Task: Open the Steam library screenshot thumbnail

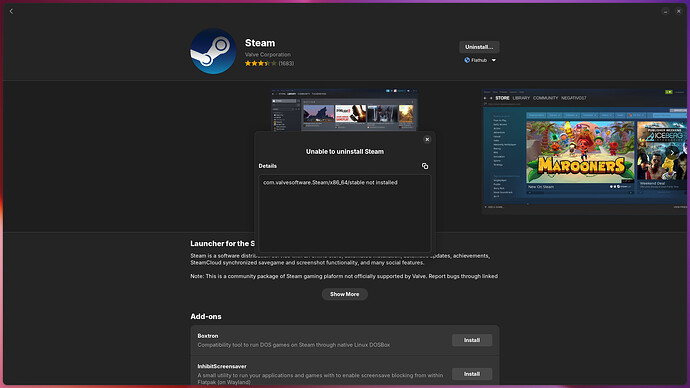Action: pos(344,110)
